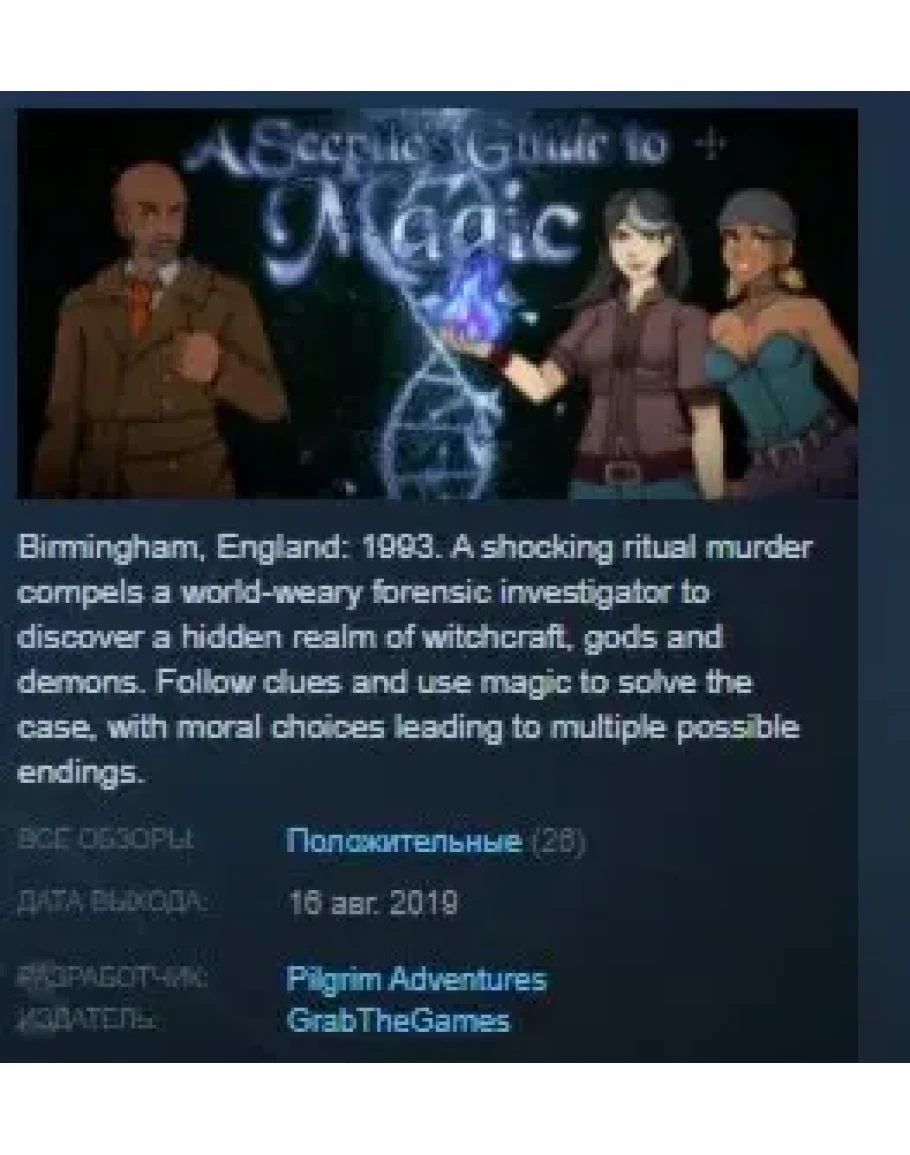Open the GrabTheGames publisher link
The width and height of the screenshot is (910, 1155).
coord(398,1021)
